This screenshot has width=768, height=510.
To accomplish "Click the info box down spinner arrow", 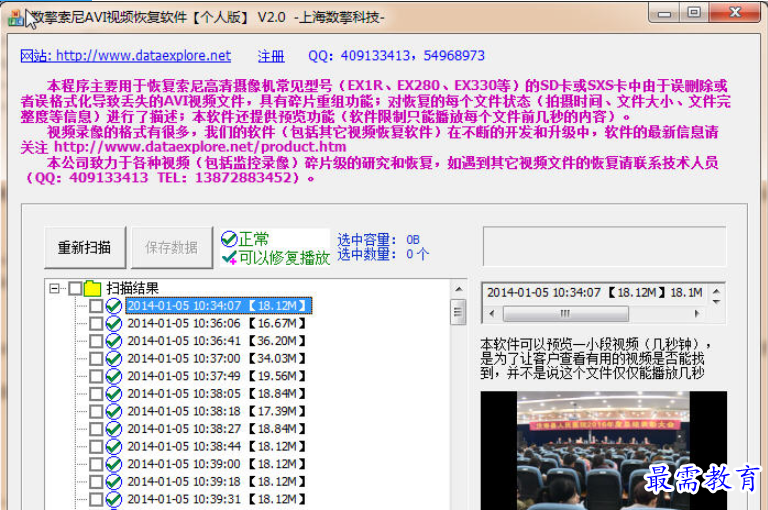I will 716,301.
